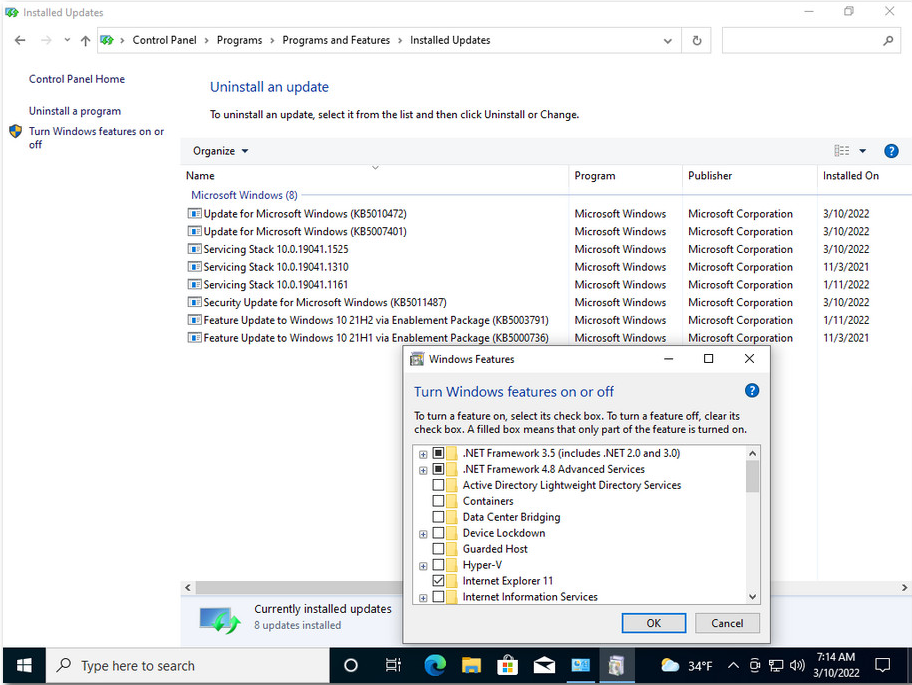This screenshot has height=685, width=912.
Task: Open help in Windows Features dialog
Action: tap(751, 391)
